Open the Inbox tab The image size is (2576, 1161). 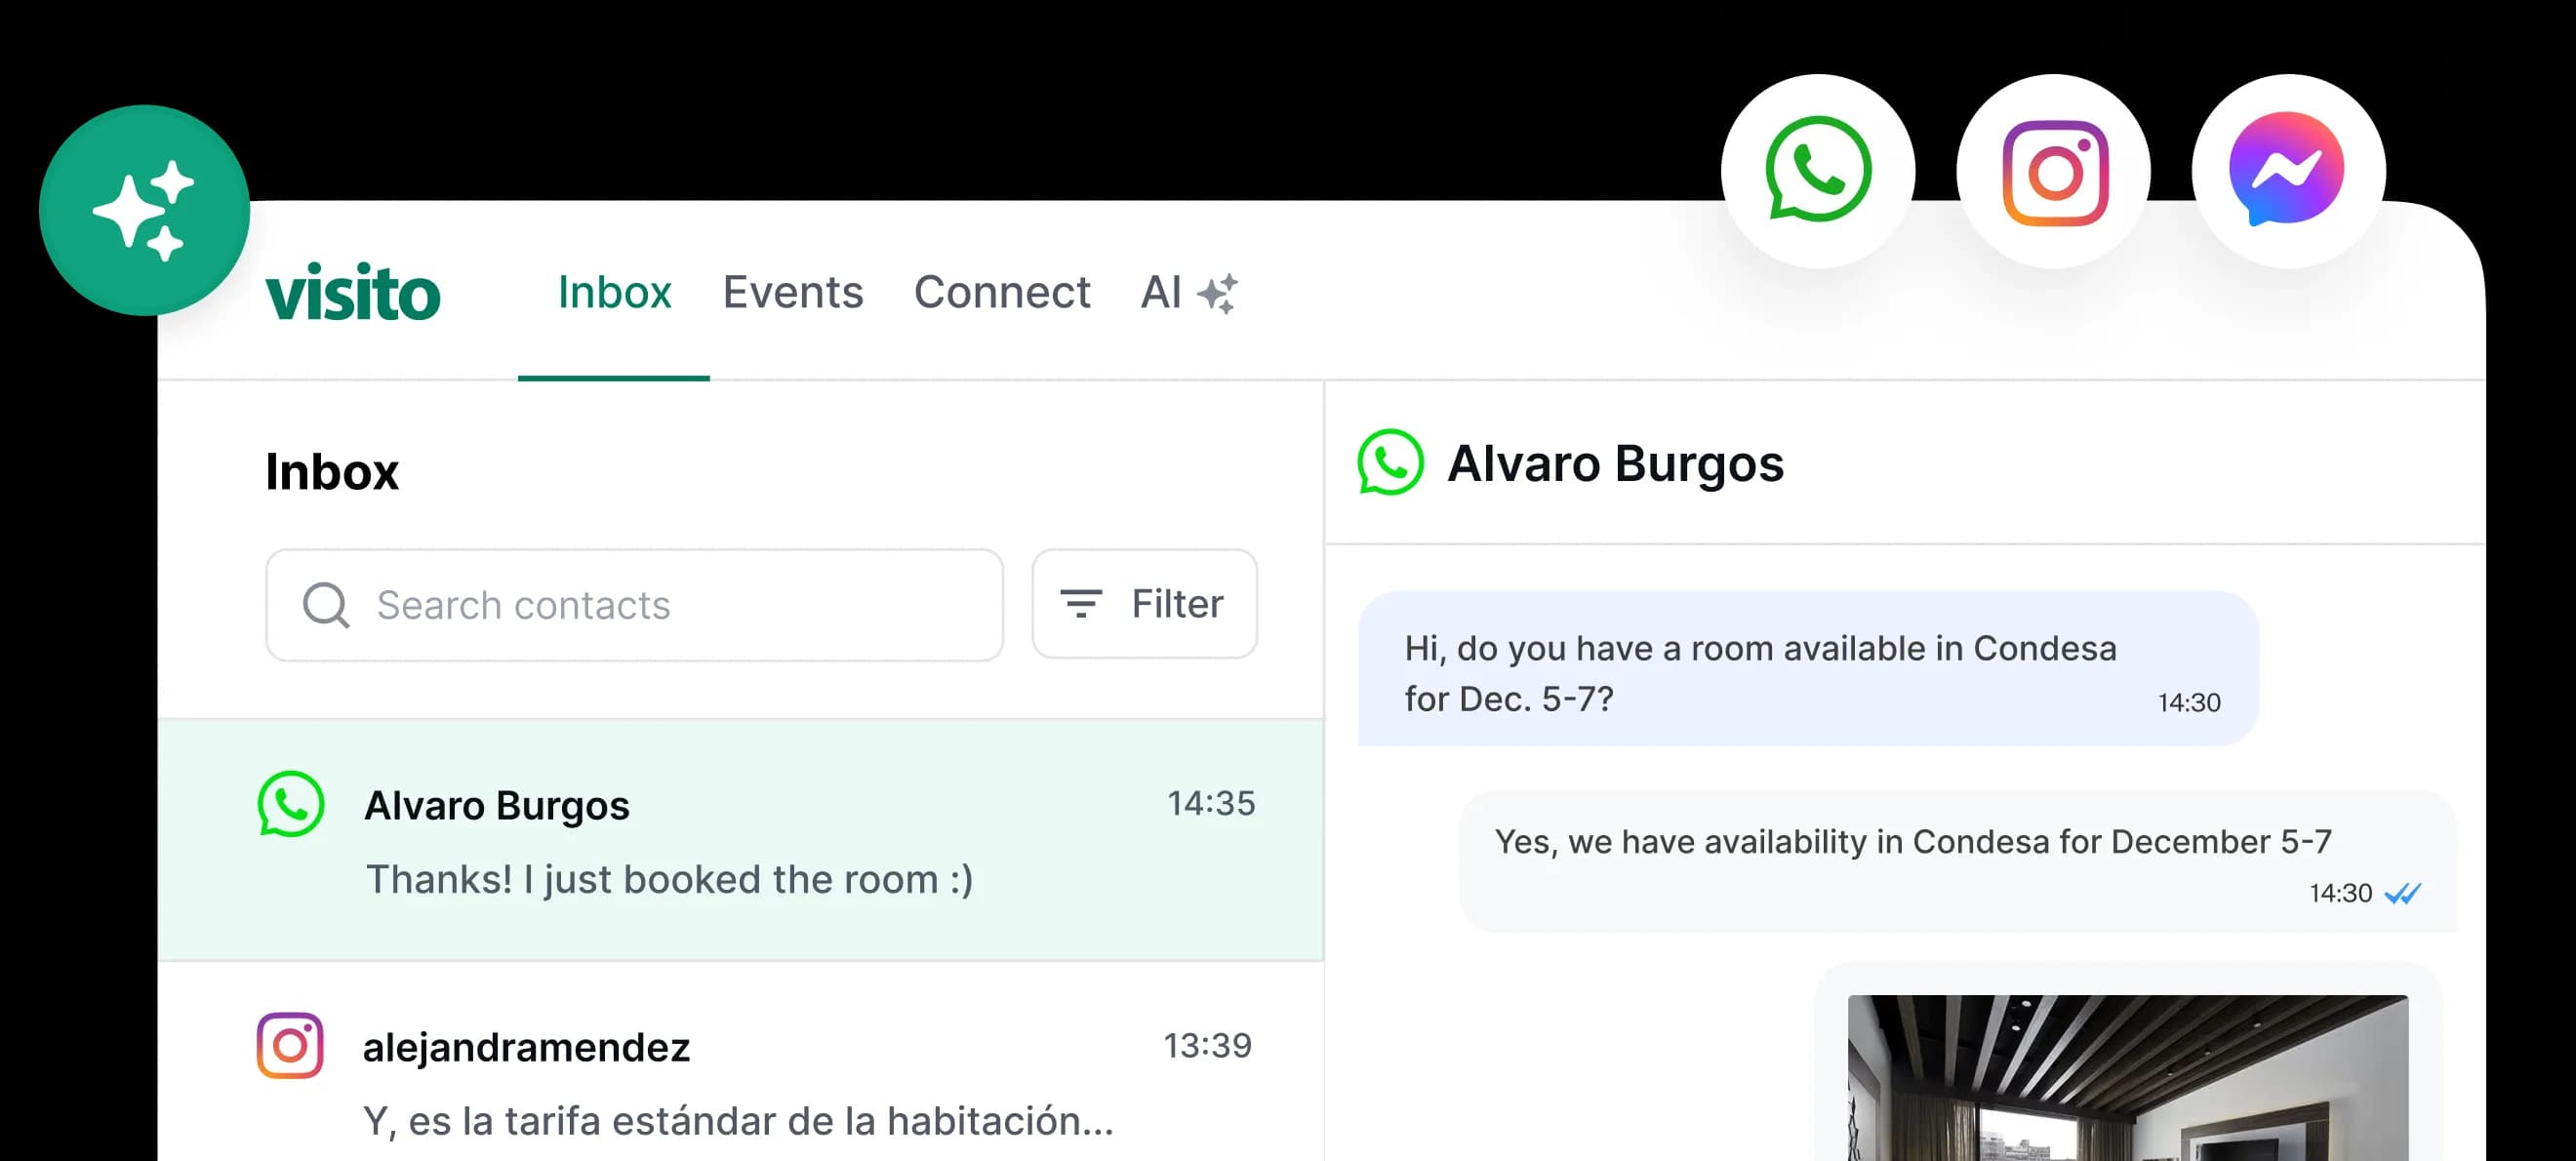[613, 293]
